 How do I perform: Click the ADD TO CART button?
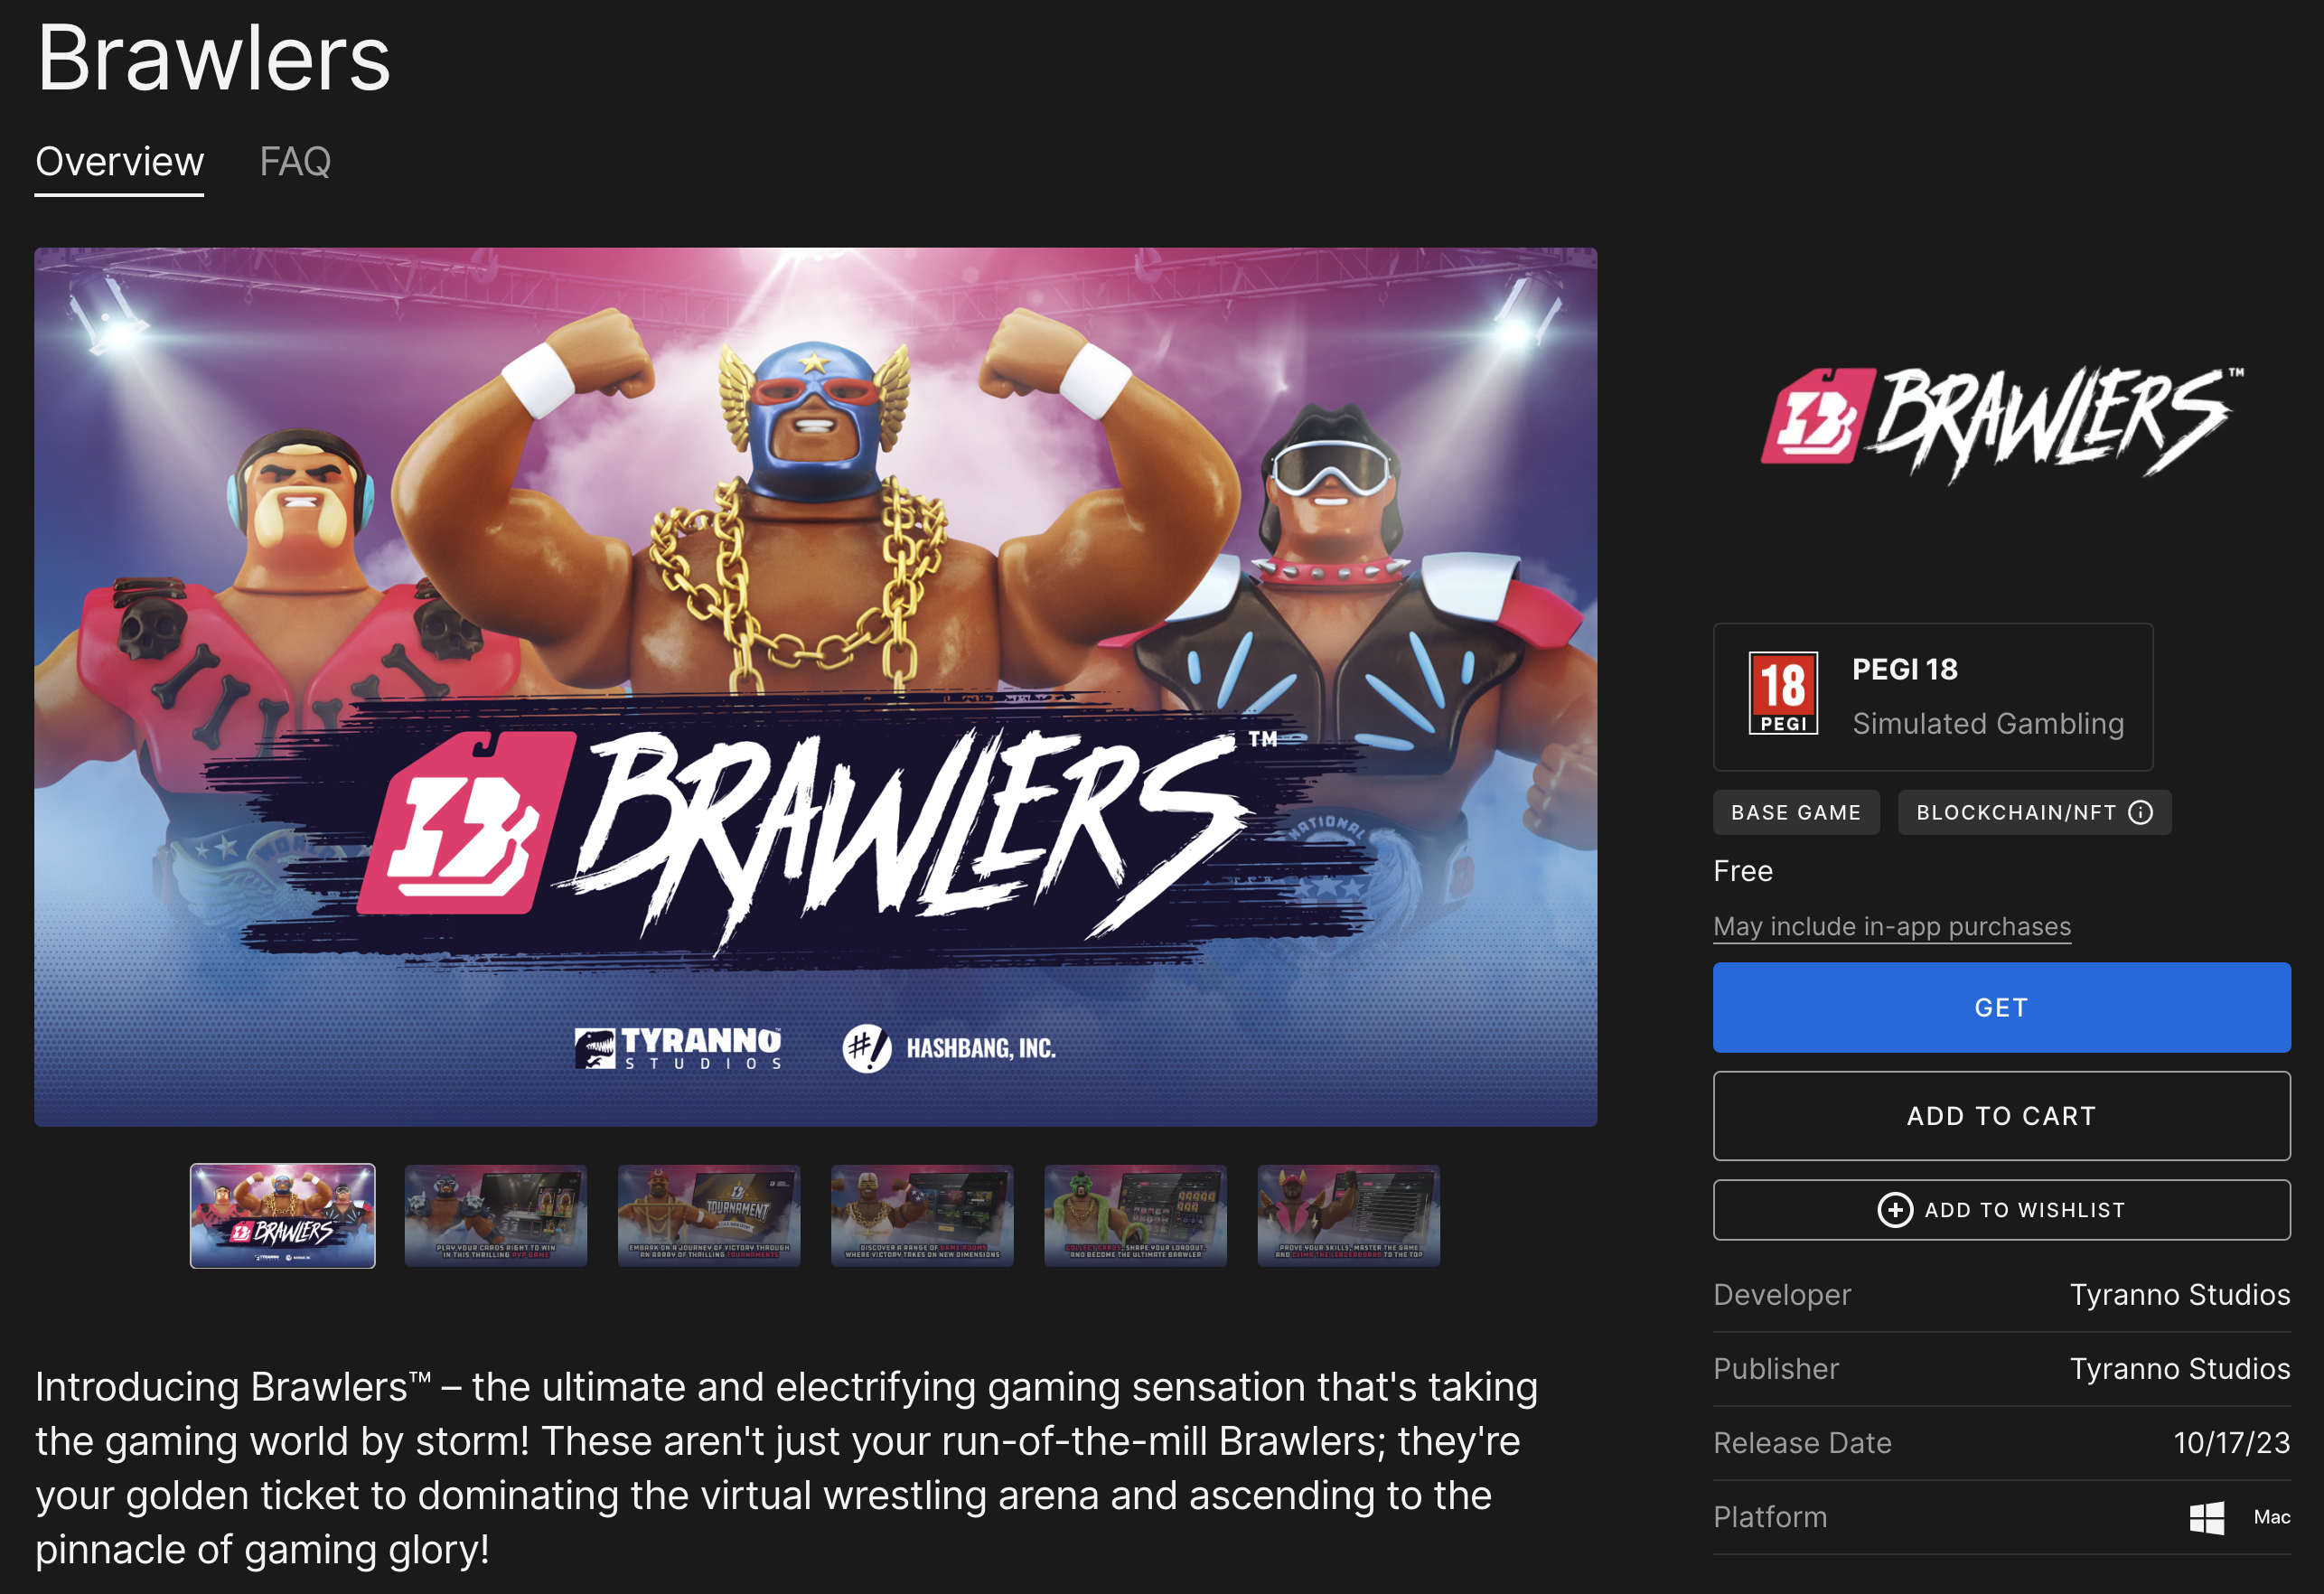tap(2001, 1116)
